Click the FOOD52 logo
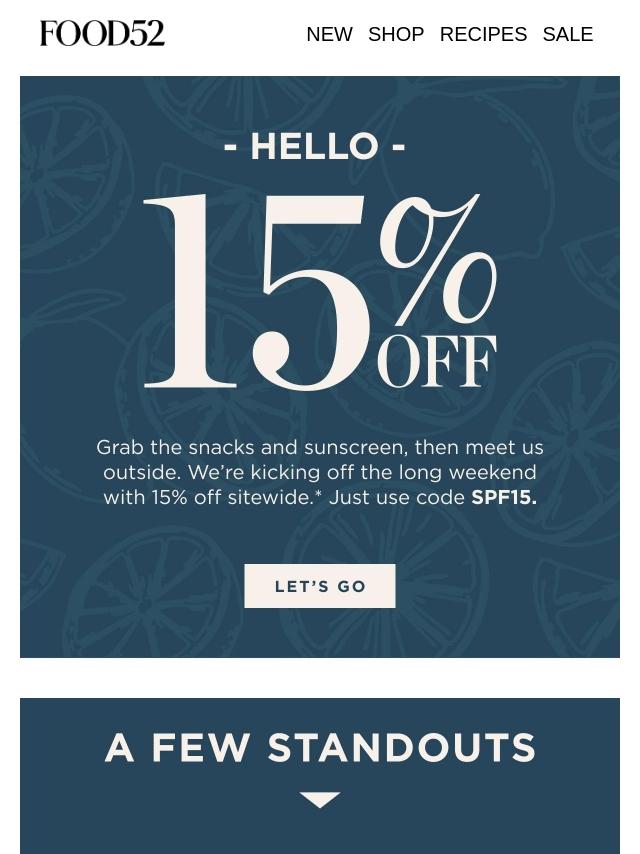The height and width of the screenshot is (854, 640). (x=102, y=33)
